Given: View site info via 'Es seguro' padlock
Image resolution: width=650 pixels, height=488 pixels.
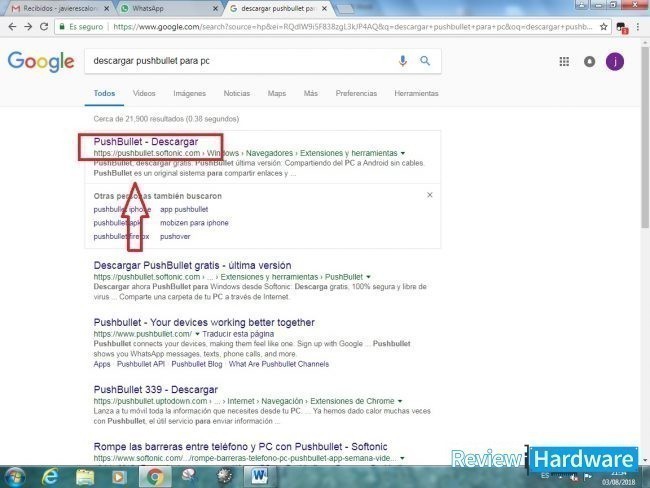Looking at the screenshot, I should click(x=81, y=27).
